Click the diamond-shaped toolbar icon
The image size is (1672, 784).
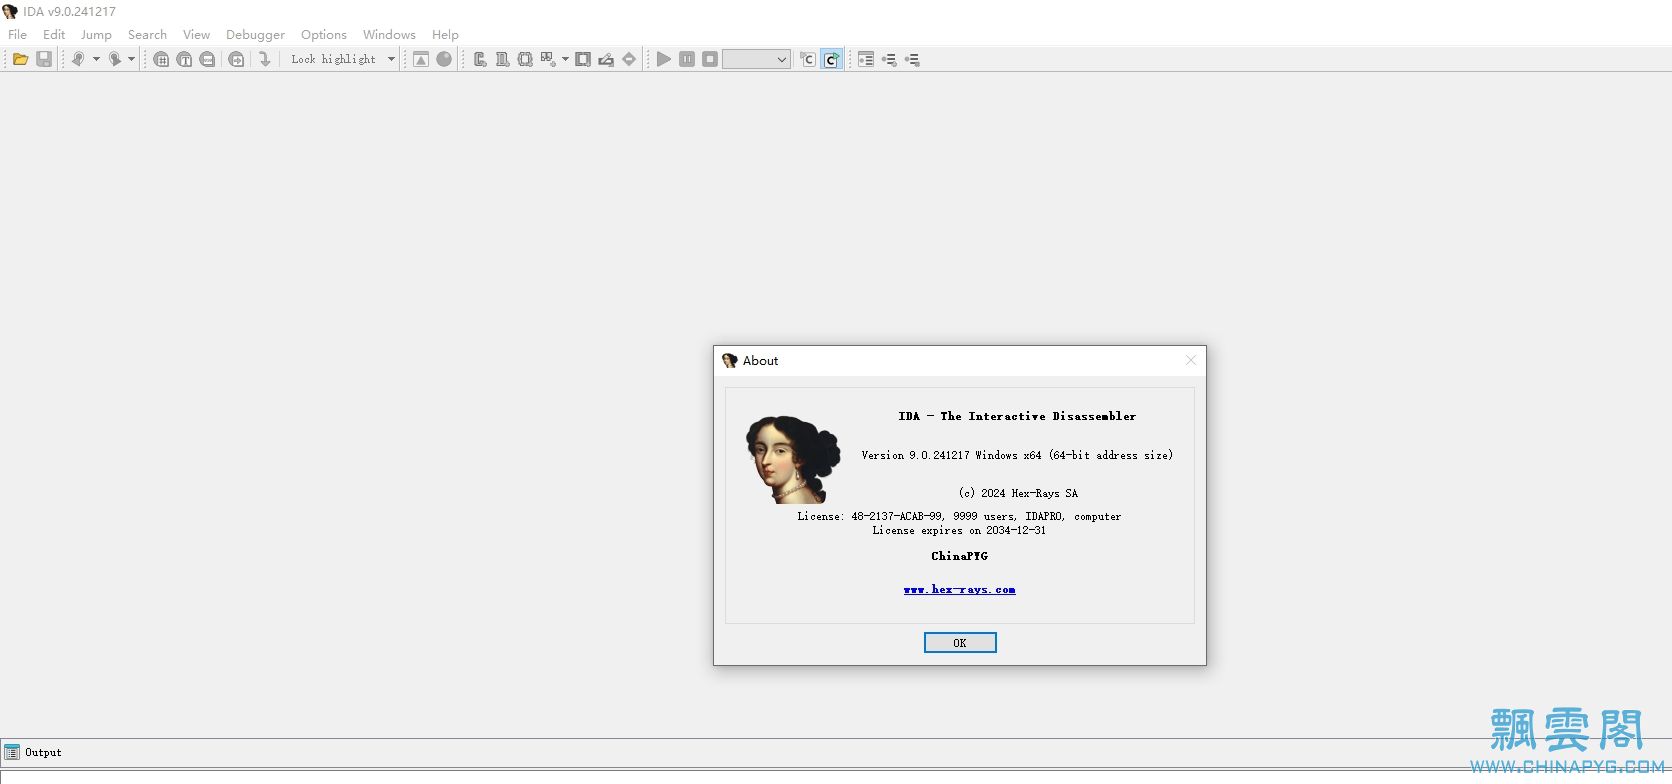click(x=629, y=59)
